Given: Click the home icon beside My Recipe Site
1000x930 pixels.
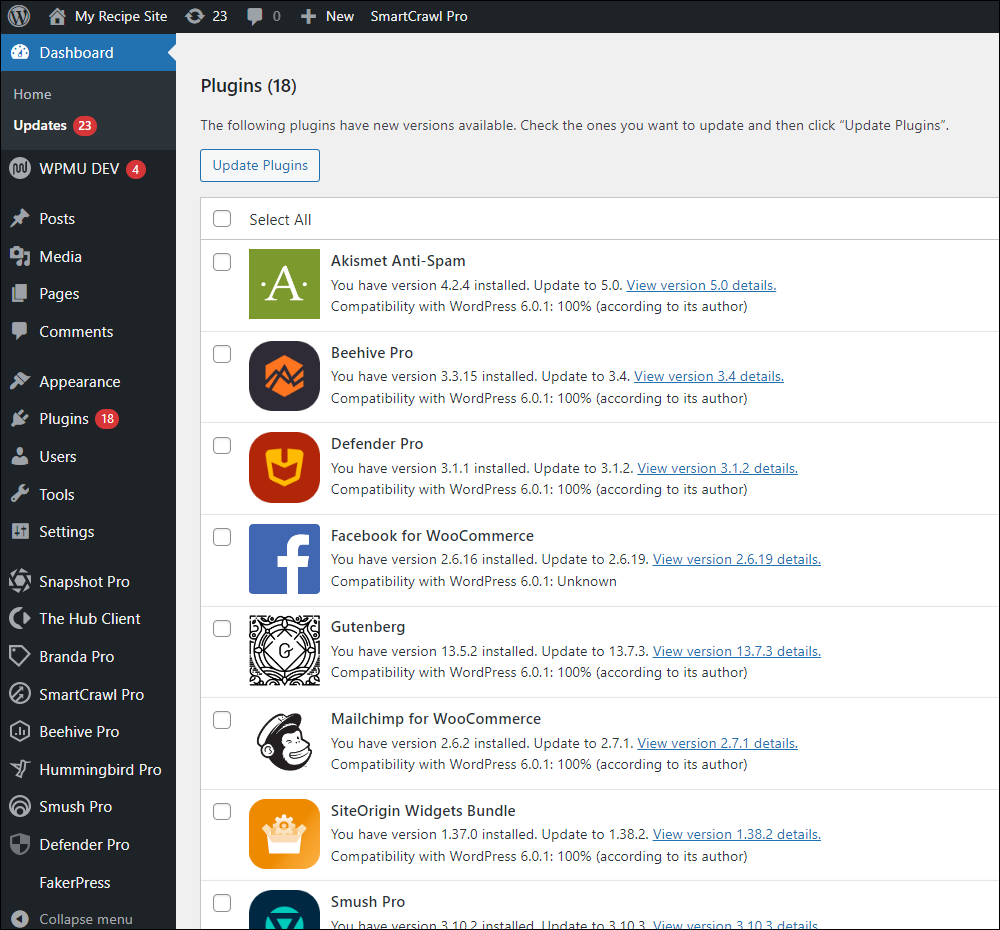Looking at the screenshot, I should tap(57, 16).
